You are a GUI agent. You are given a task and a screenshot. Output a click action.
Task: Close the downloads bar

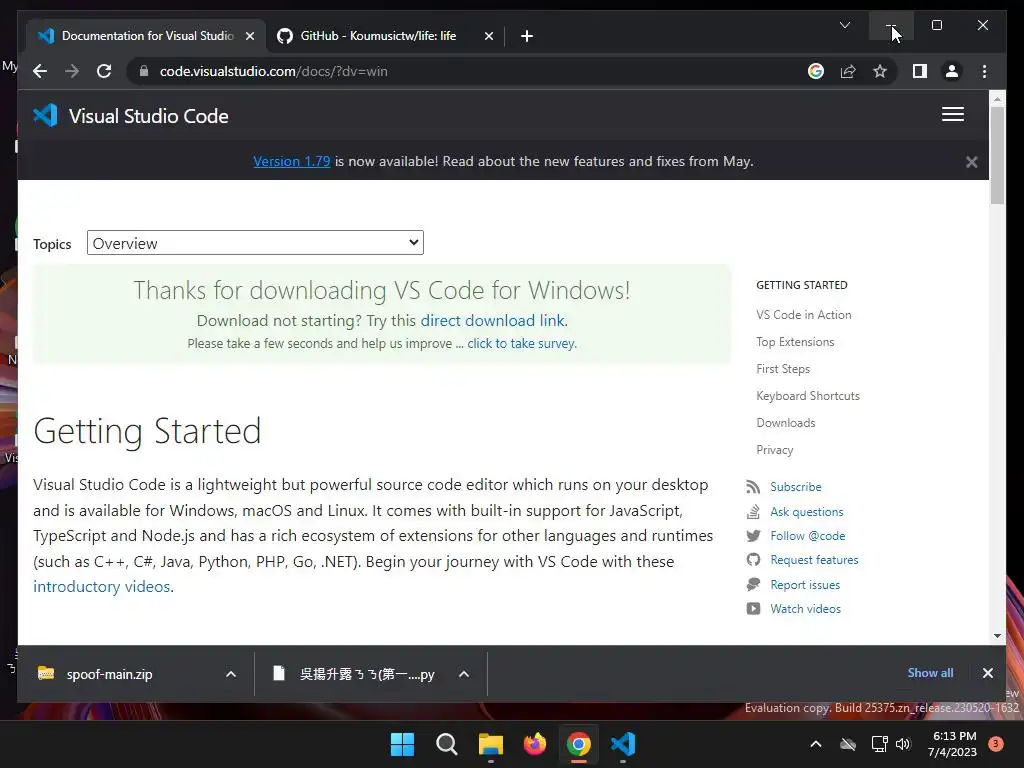987,673
